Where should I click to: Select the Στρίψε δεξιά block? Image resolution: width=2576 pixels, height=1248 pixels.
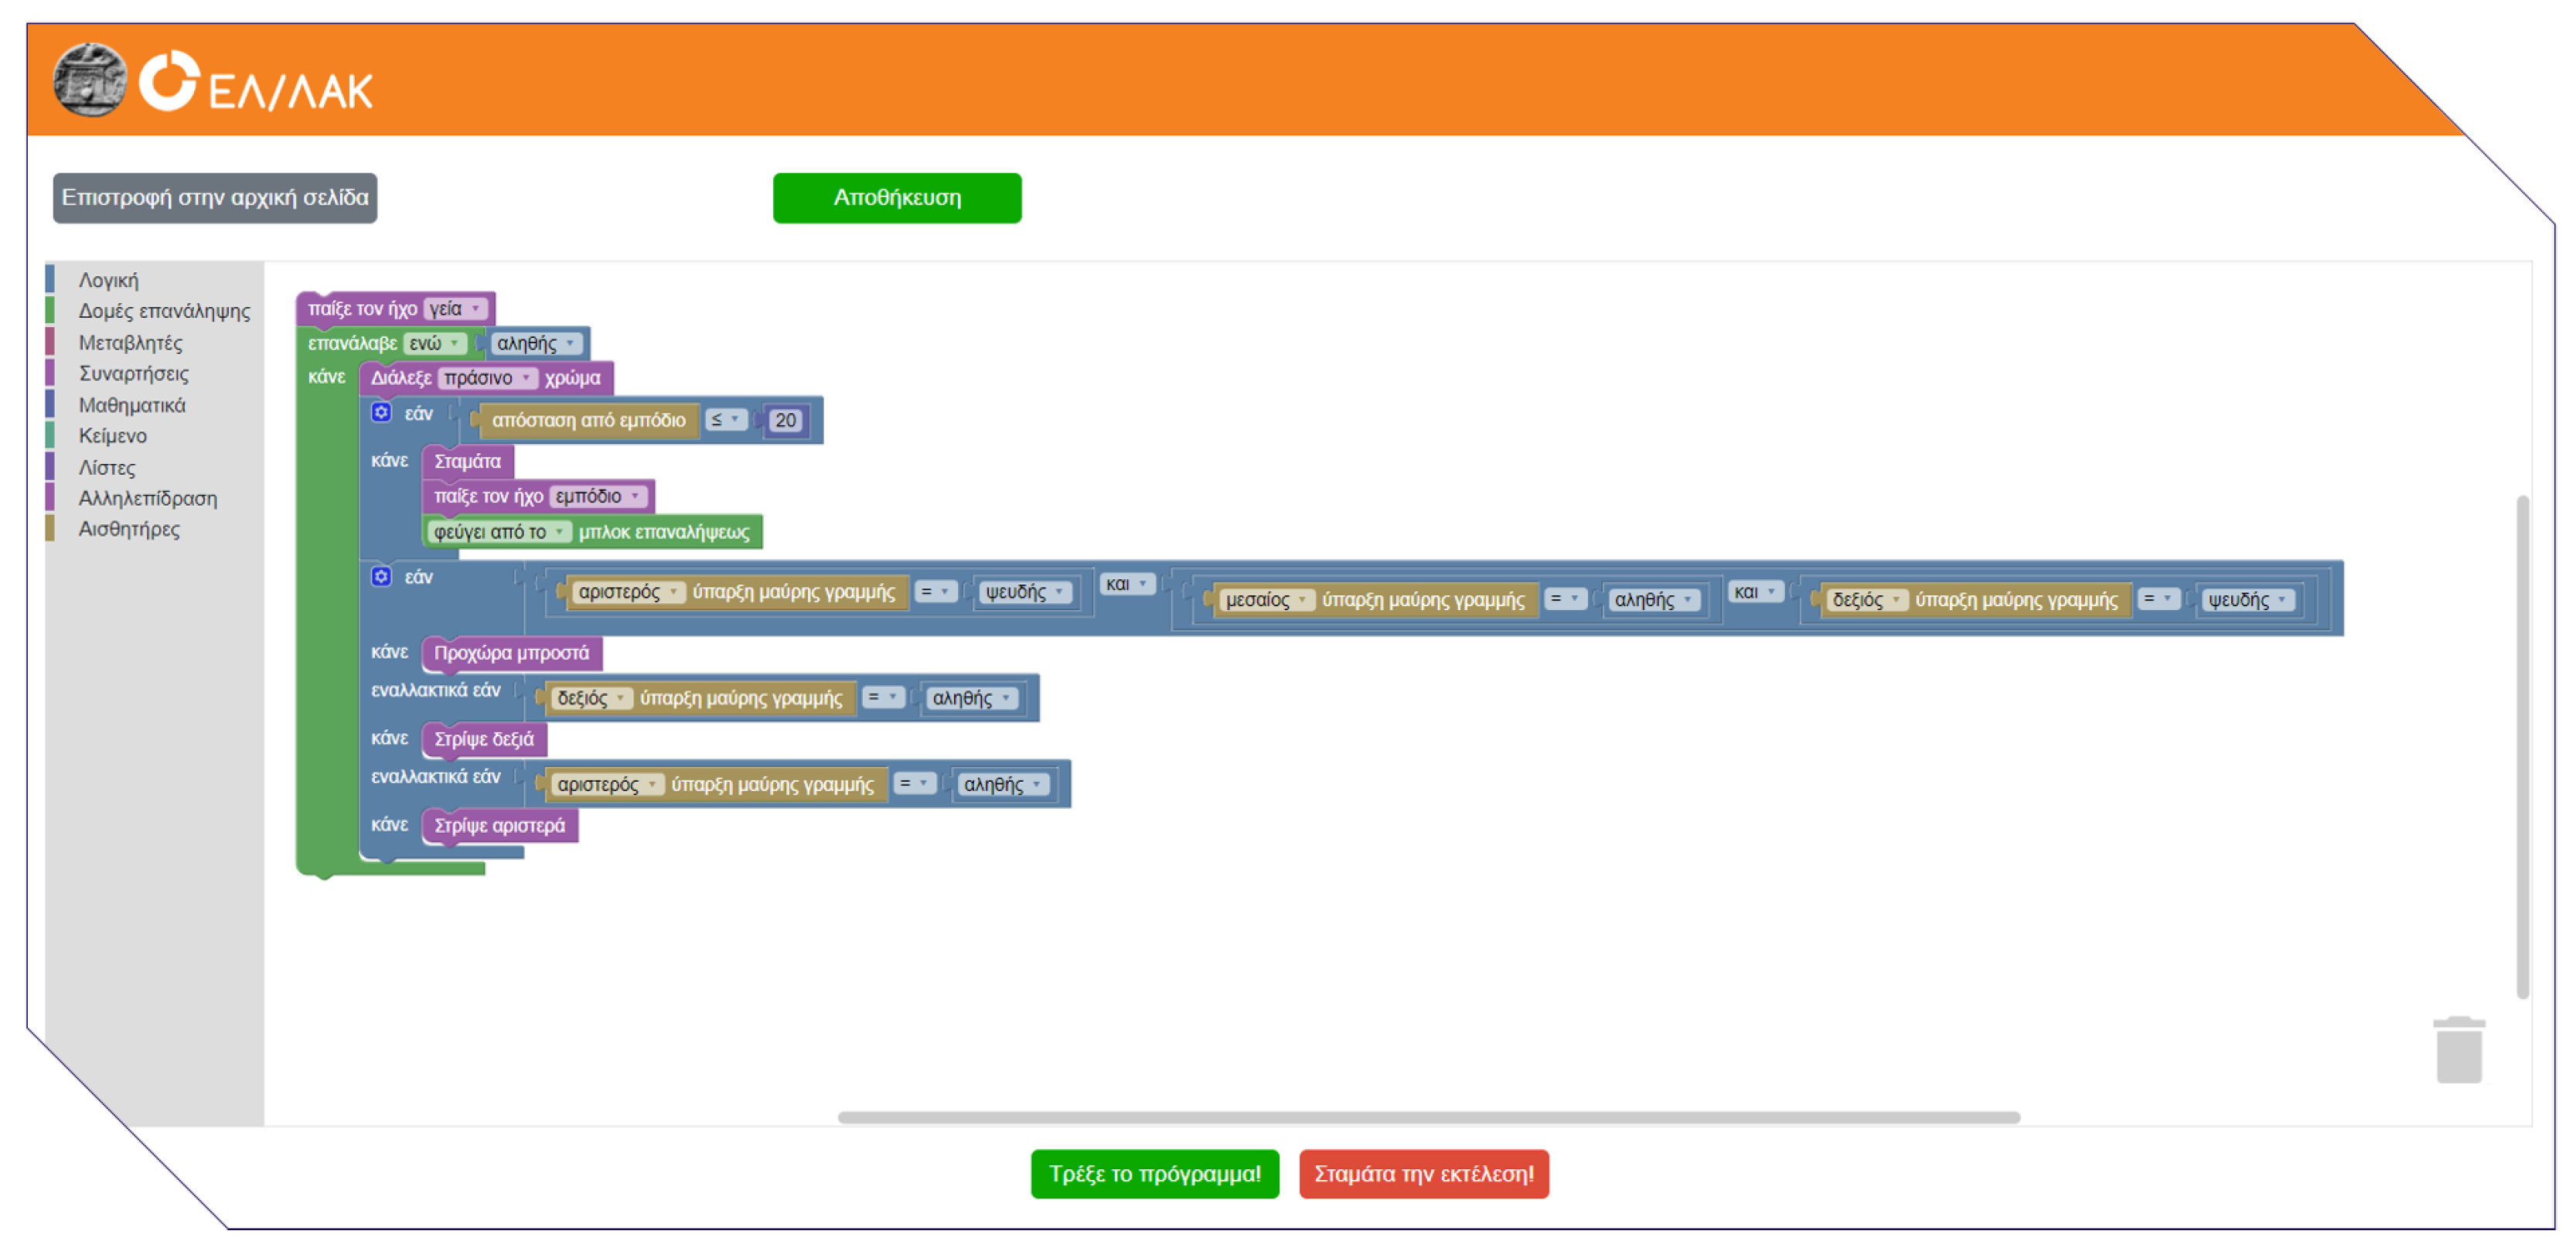click(484, 739)
